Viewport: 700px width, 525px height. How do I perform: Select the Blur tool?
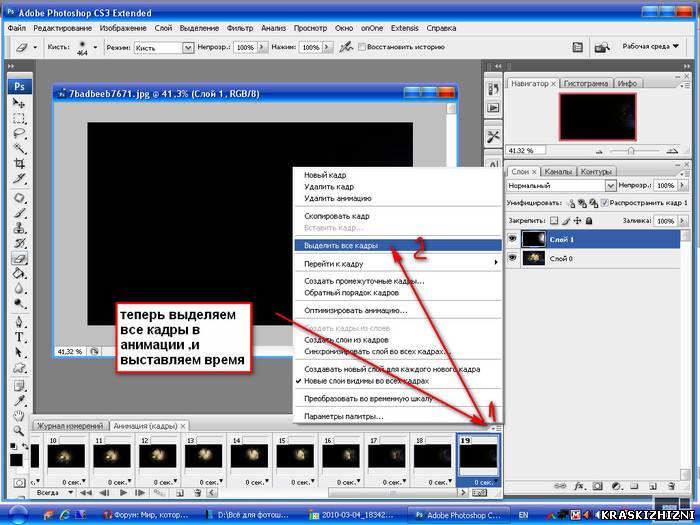(x=19, y=288)
